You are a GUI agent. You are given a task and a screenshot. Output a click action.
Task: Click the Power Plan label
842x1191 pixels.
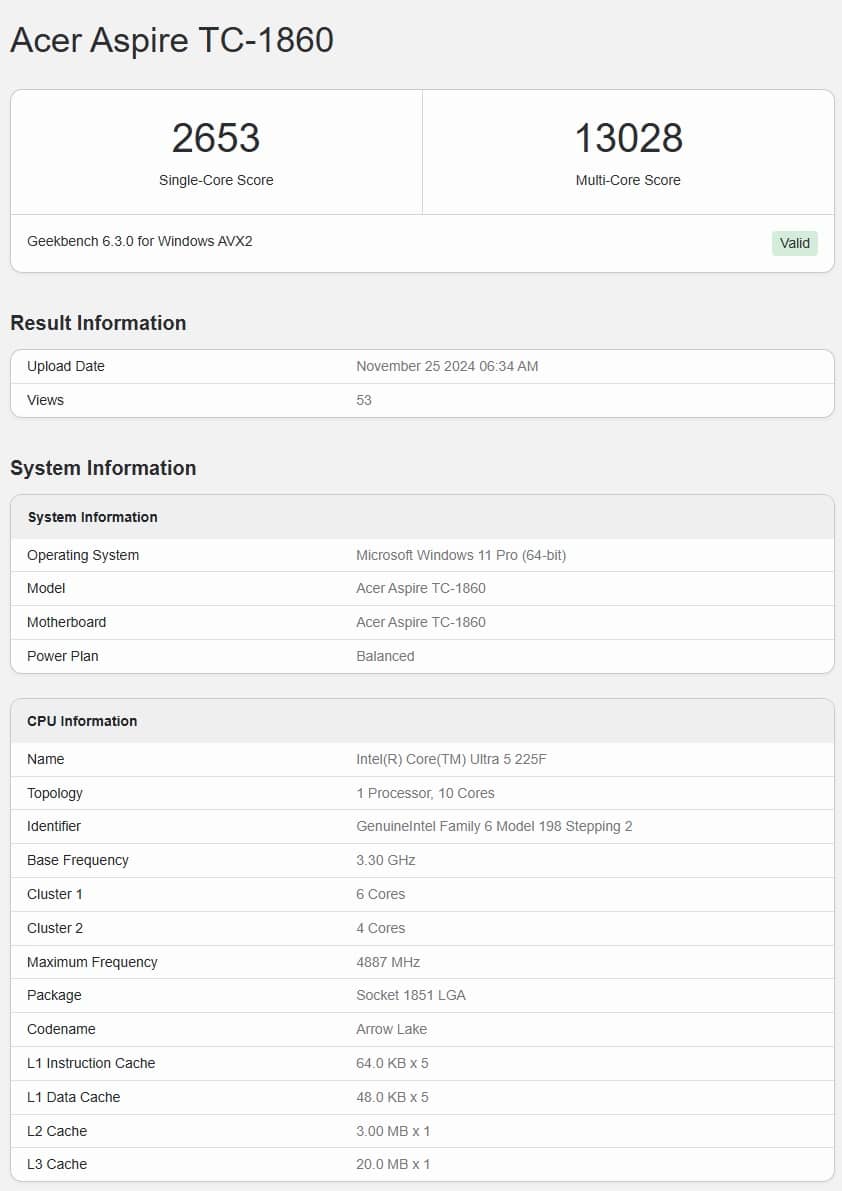[62, 656]
